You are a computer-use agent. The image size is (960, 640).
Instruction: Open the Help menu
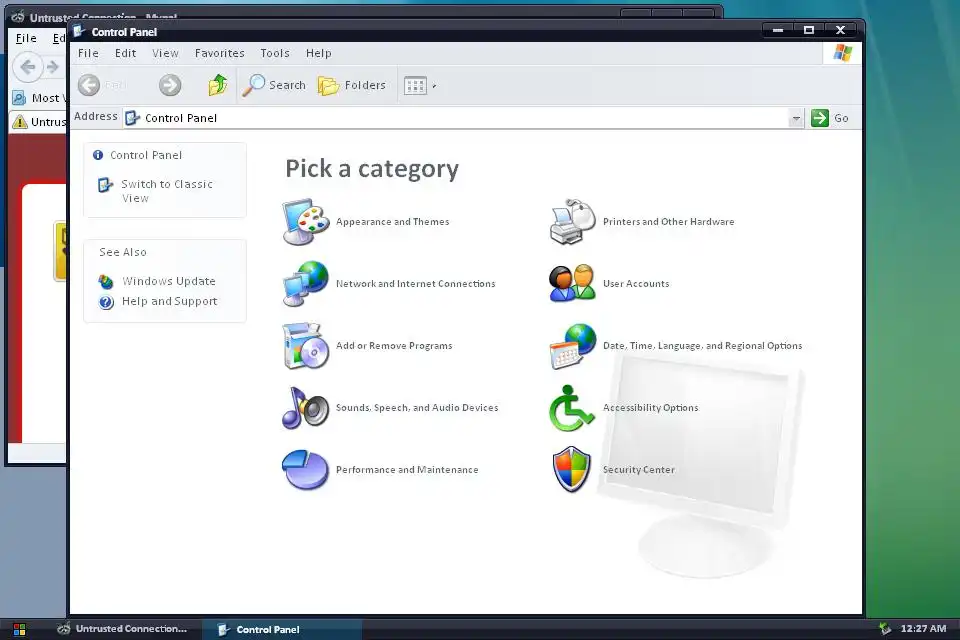[318, 53]
